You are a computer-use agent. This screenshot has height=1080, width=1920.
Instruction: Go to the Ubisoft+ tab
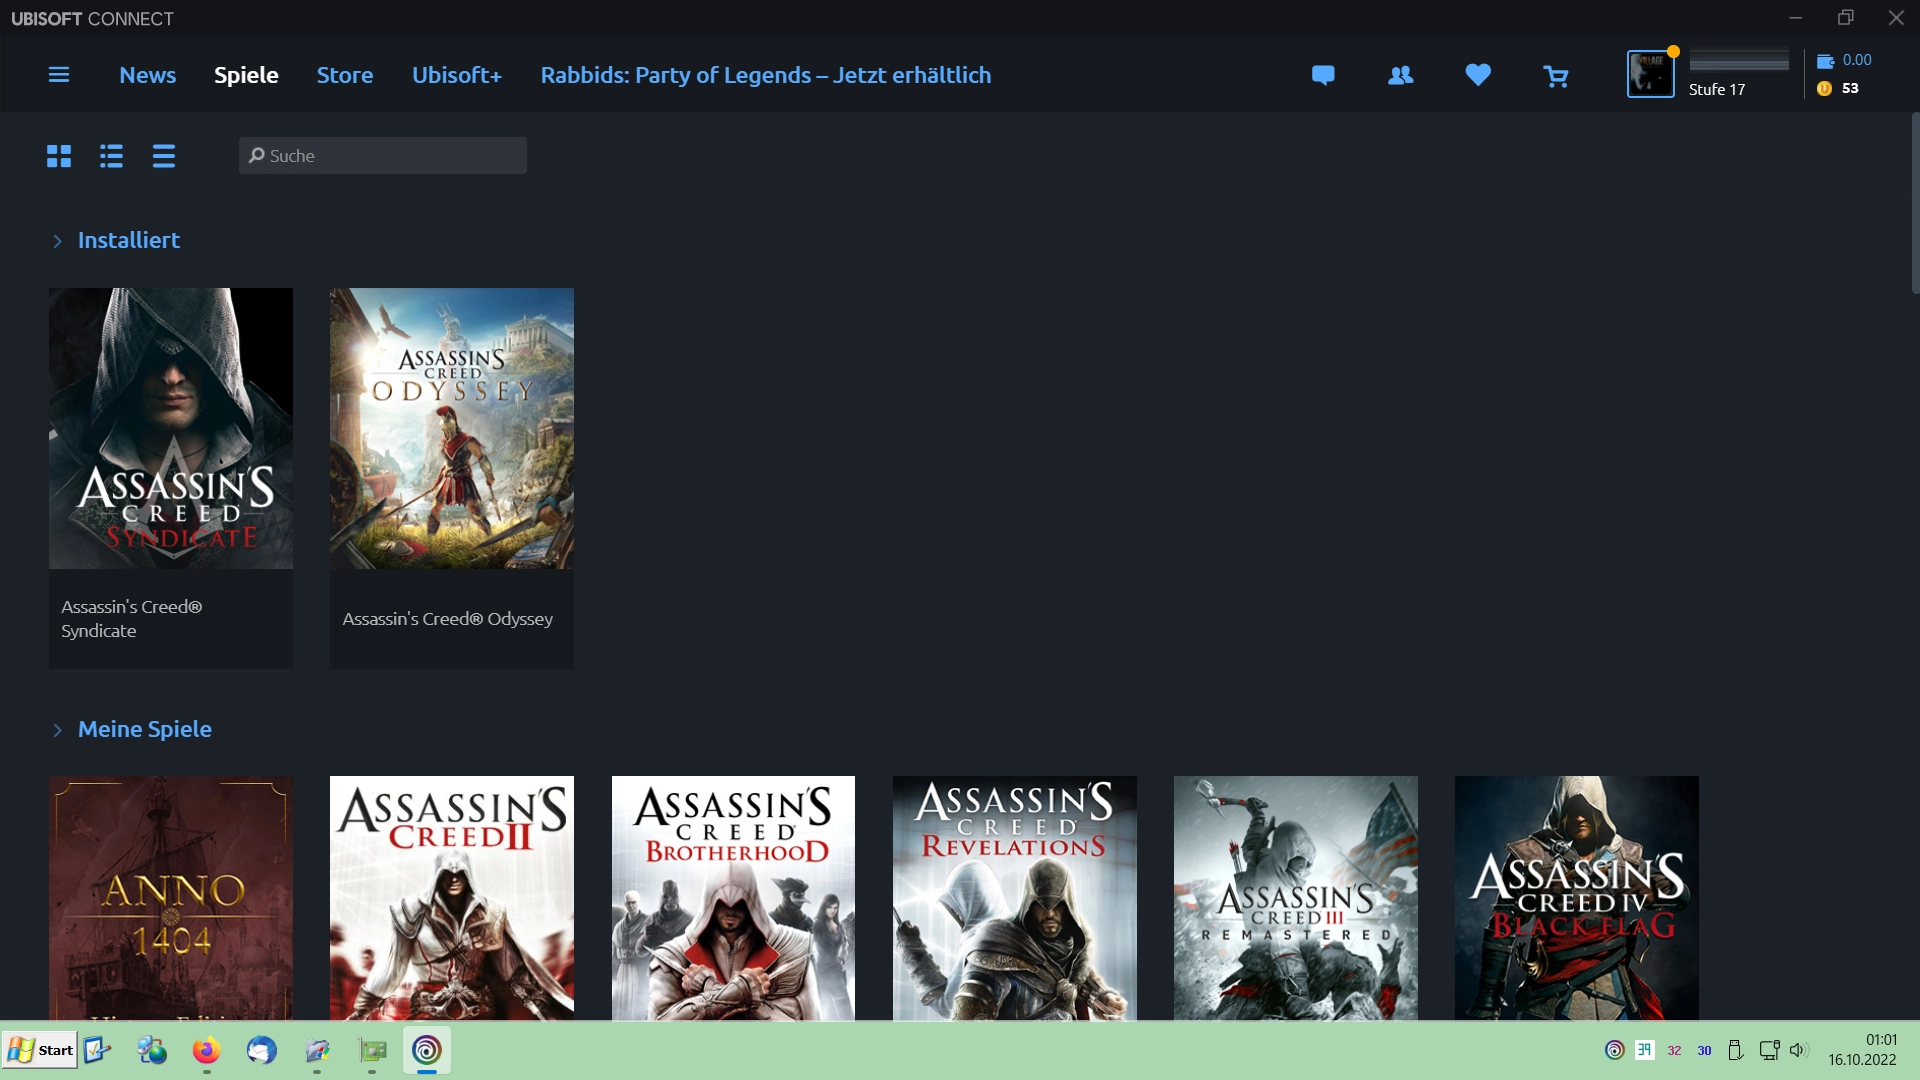(457, 75)
